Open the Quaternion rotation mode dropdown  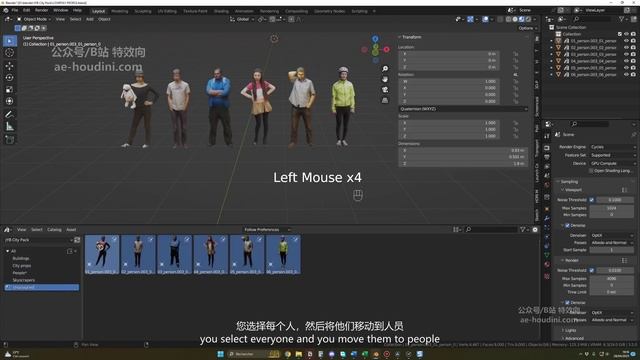click(x=463, y=109)
